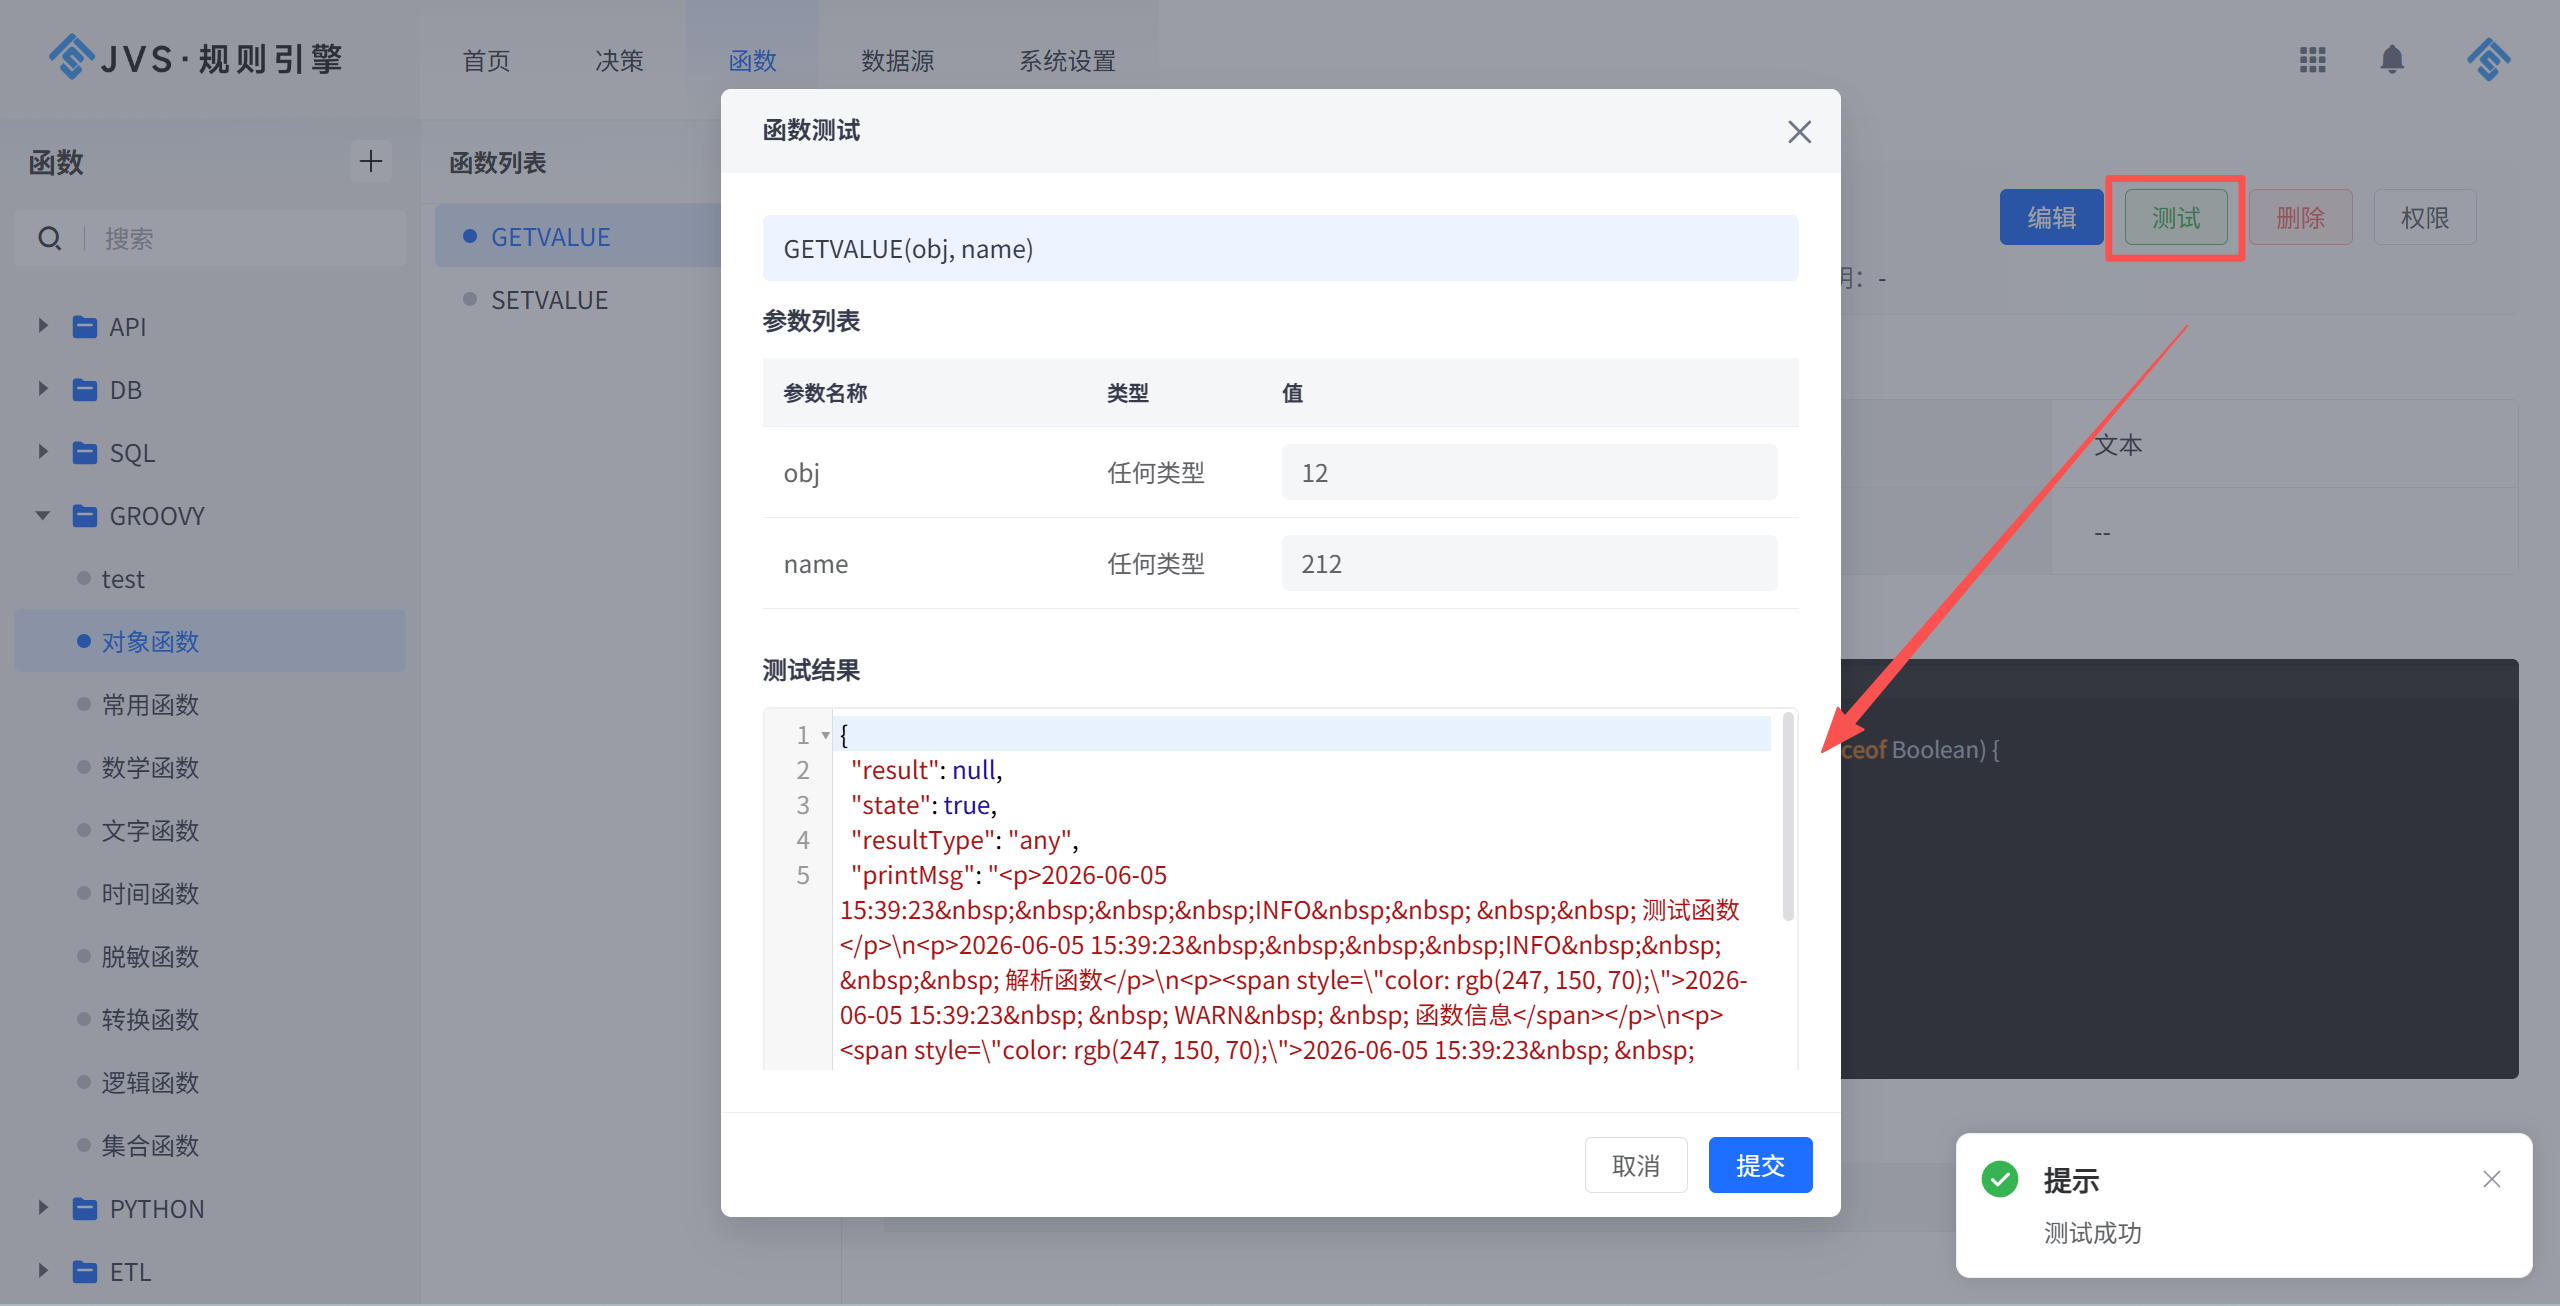Select 数学函数 in the tree
Screen dimensions: 2560x1306
click(x=150, y=767)
